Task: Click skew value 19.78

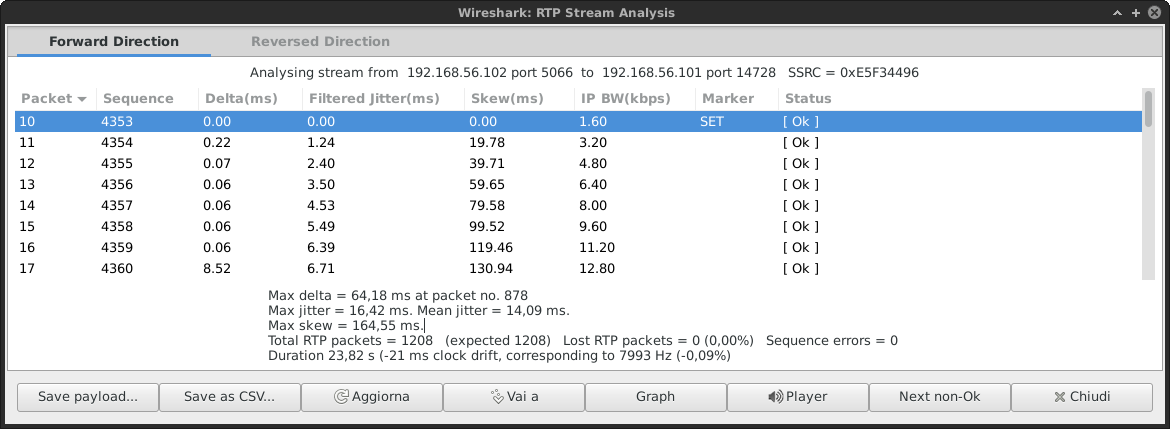Action: 487,143
